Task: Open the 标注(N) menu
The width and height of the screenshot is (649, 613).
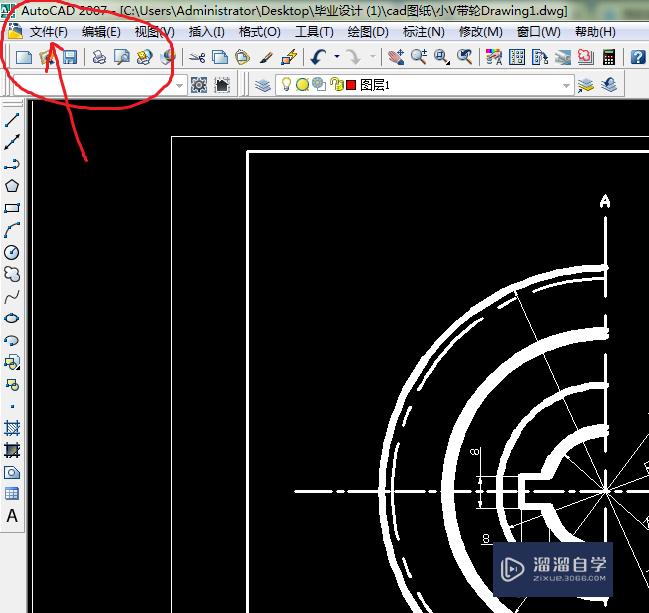Action: (423, 32)
